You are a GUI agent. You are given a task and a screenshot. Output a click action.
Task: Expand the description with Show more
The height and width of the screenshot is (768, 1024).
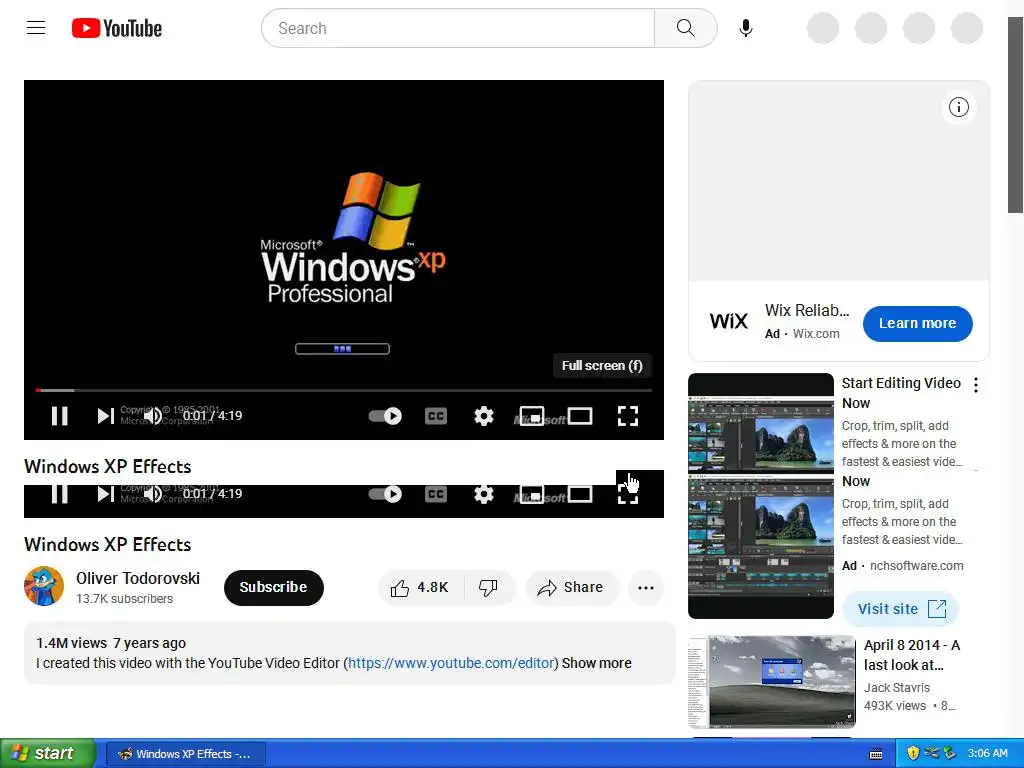[596, 663]
